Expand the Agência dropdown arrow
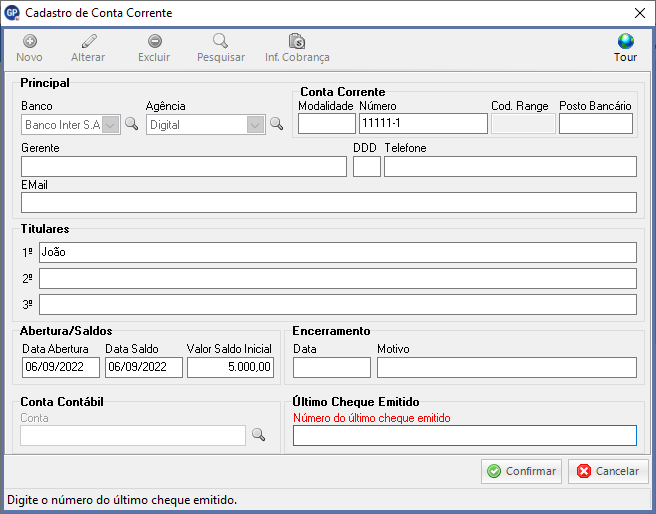 click(255, 125)
